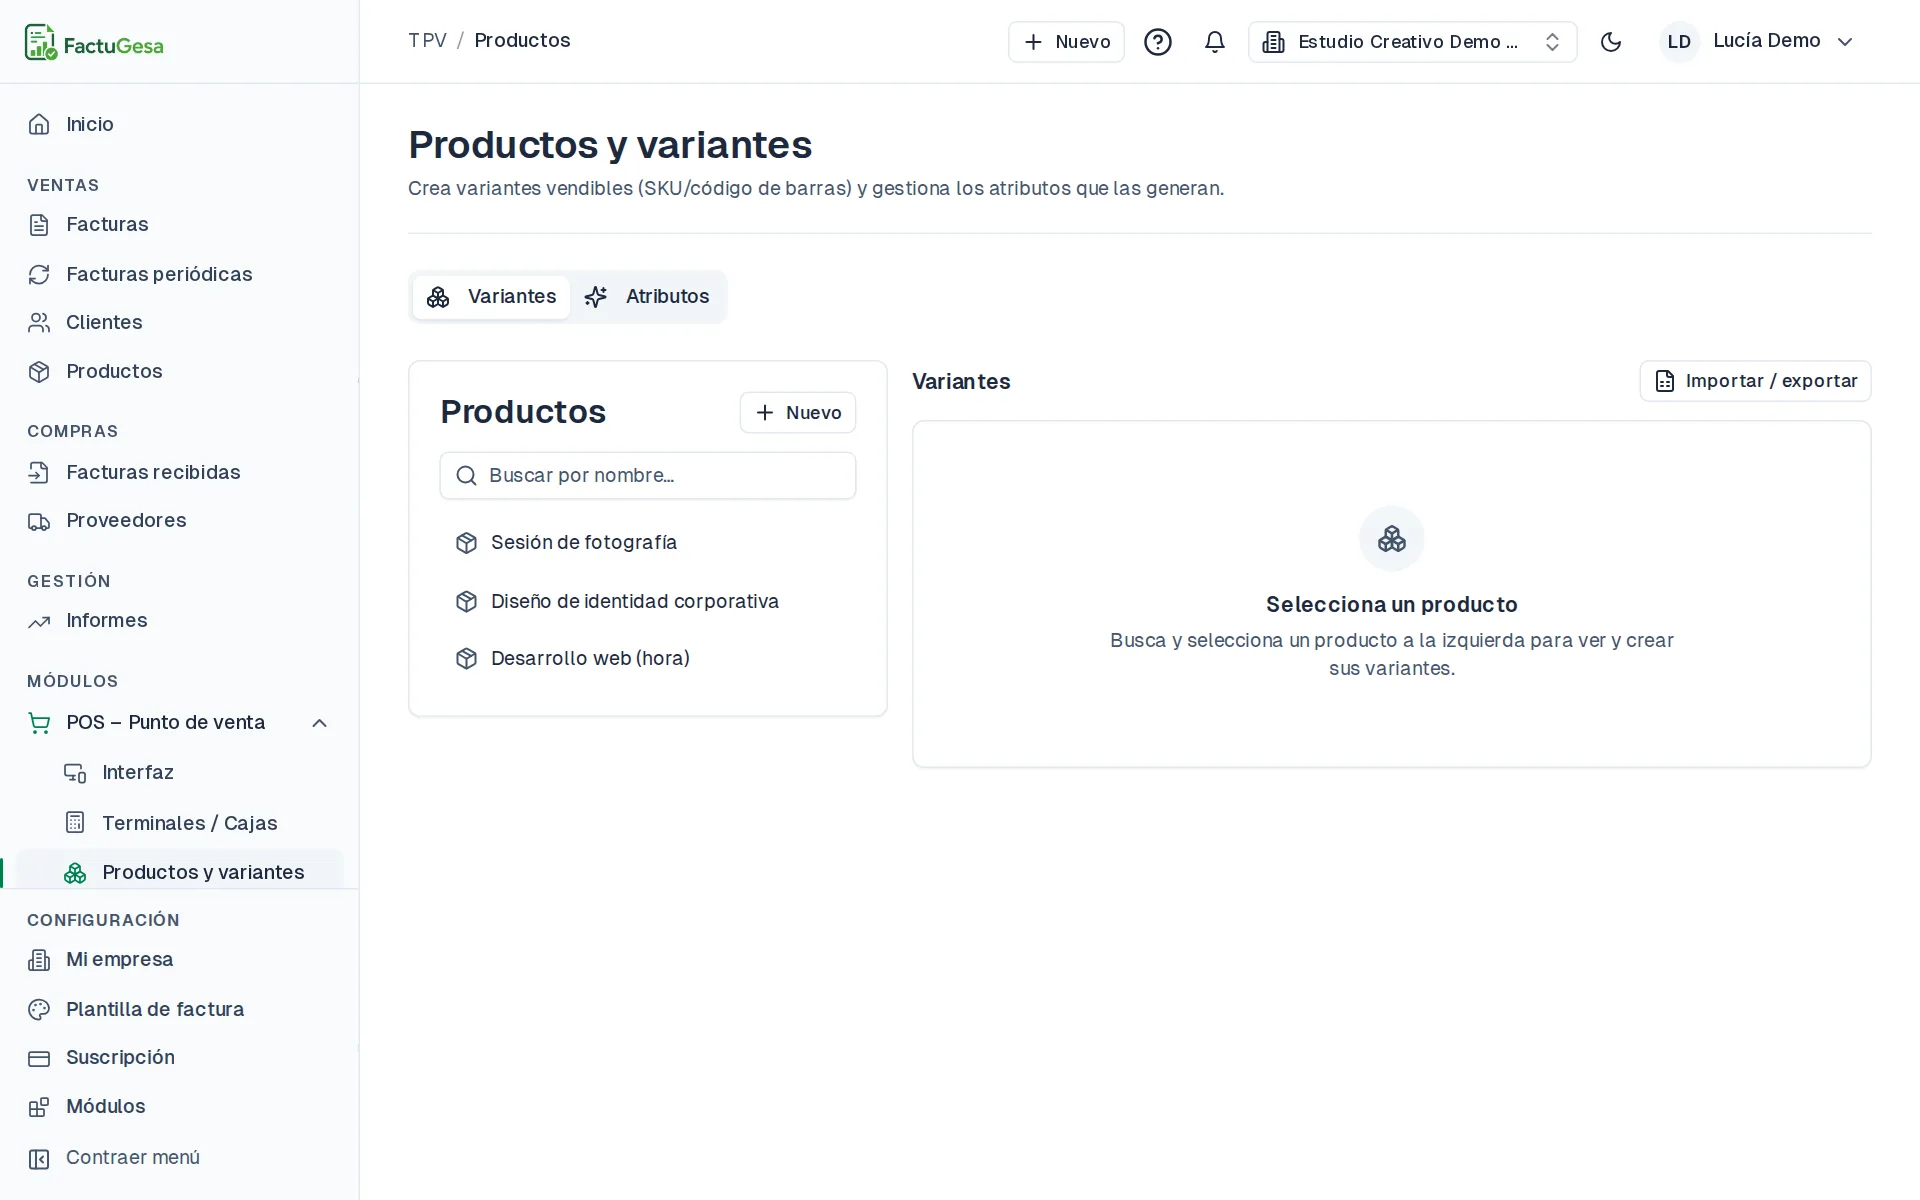1920x1200 pixels.
Task: Open Suscripción in the sidebar
Action: tap(179, 1057)
